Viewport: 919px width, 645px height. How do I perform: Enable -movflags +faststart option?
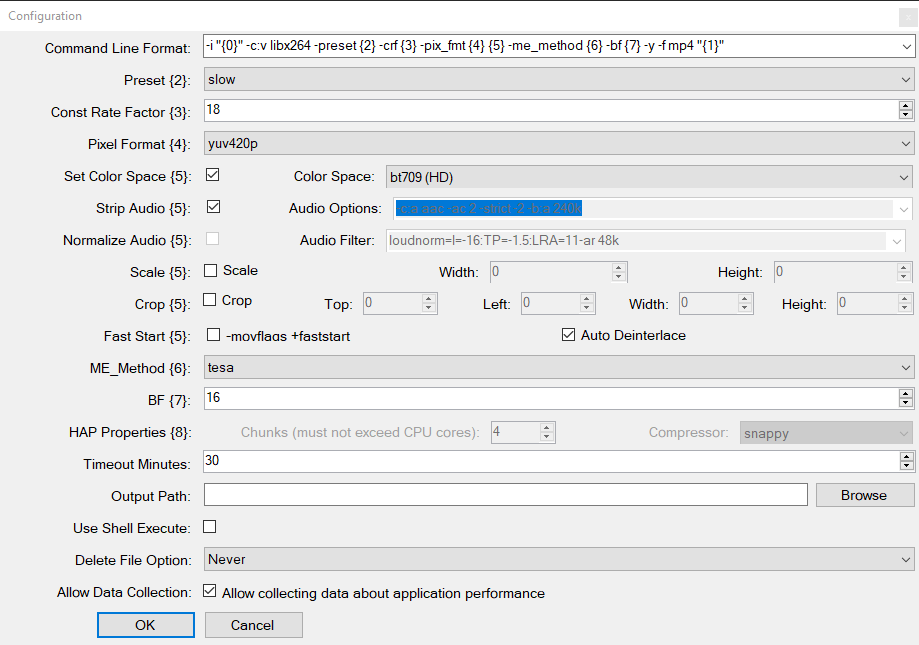coord(212,335)
